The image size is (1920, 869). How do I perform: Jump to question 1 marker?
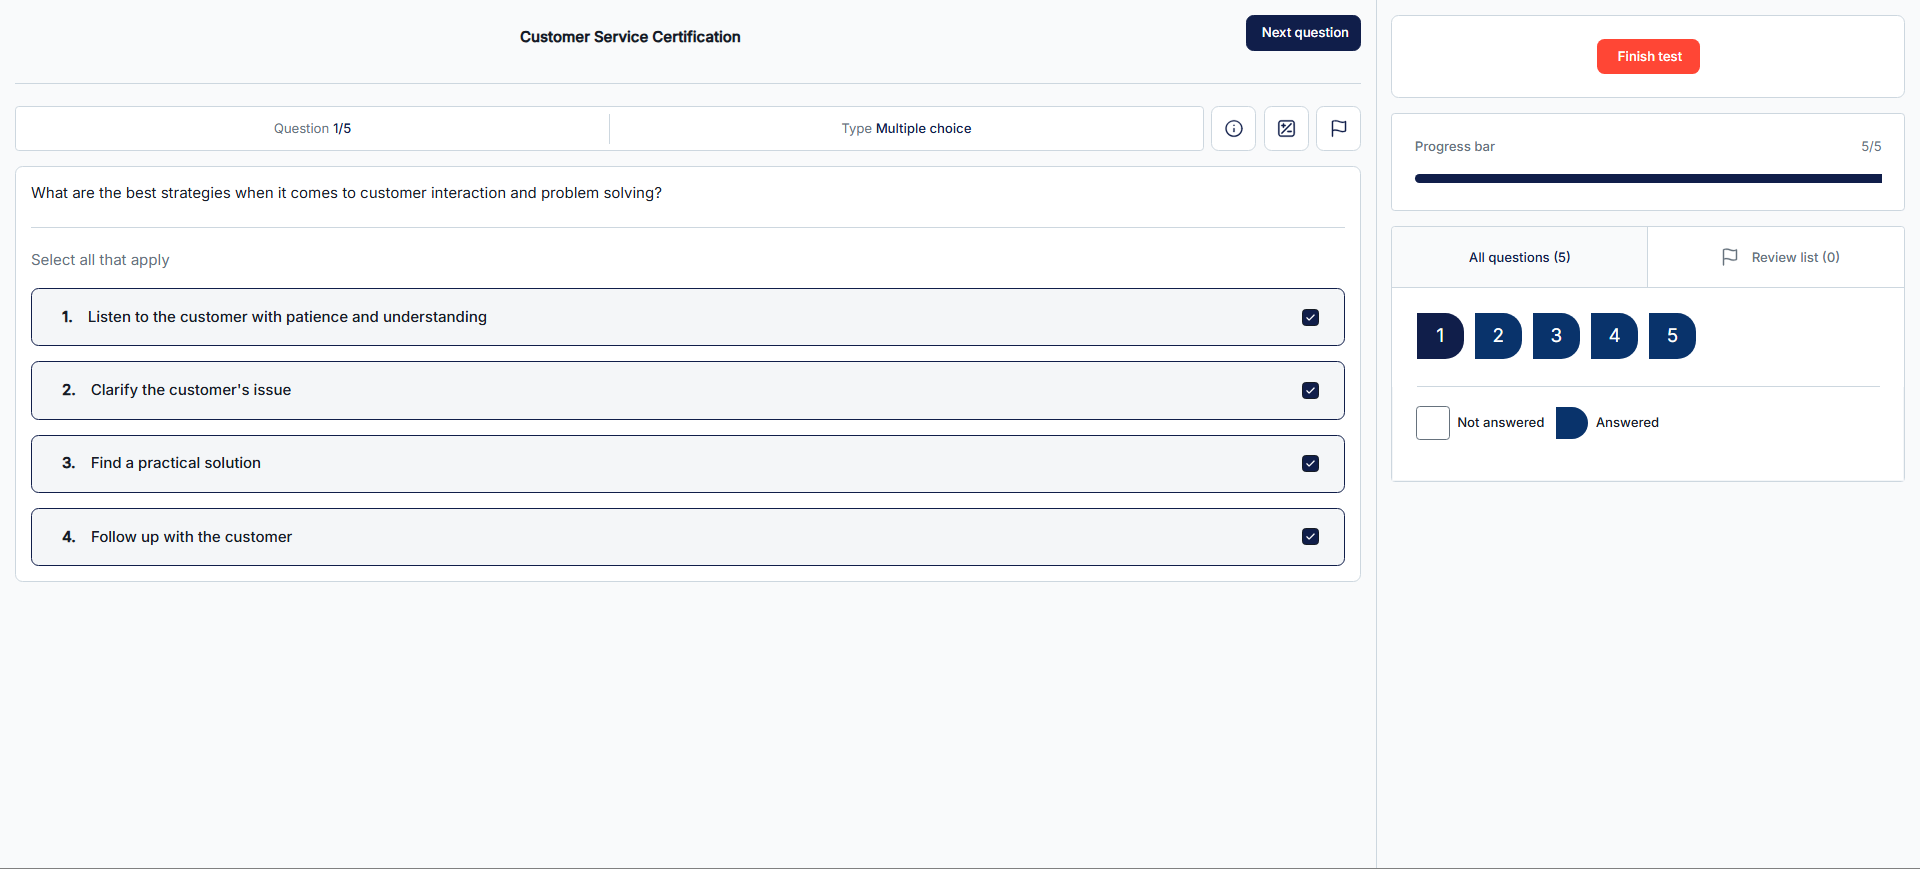pyautogui.click(x=1440, y=336)
